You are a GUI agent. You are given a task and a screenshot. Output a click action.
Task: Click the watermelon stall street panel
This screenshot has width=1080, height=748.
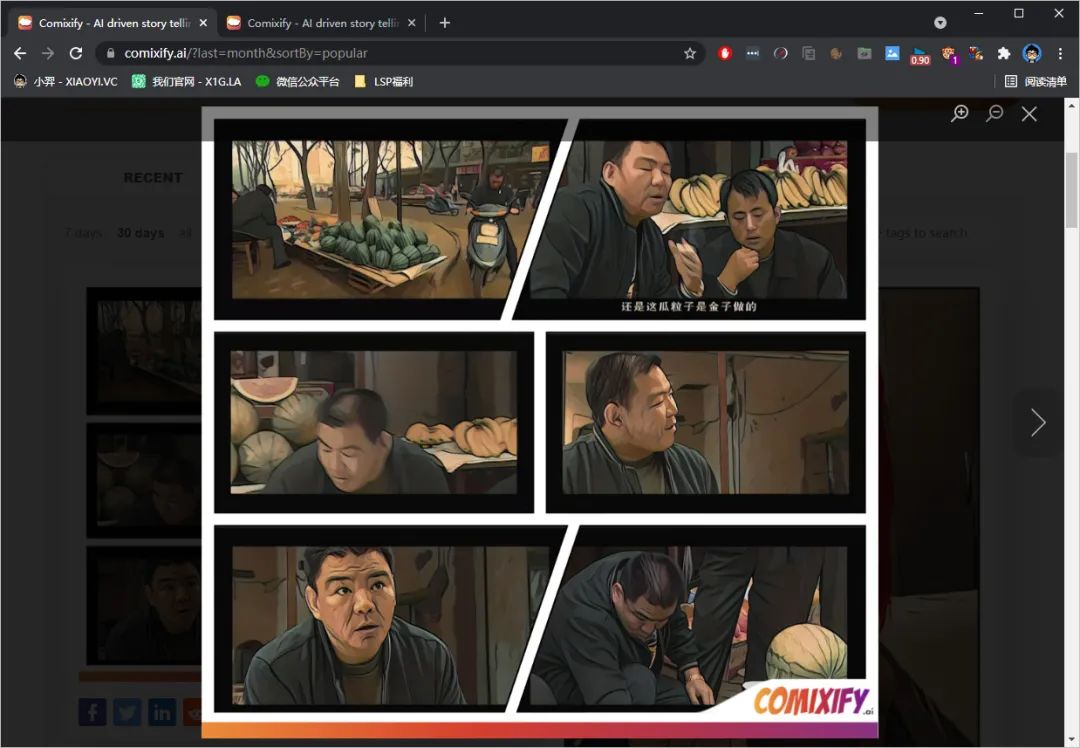pyautogui.click(x=390, y=219)
